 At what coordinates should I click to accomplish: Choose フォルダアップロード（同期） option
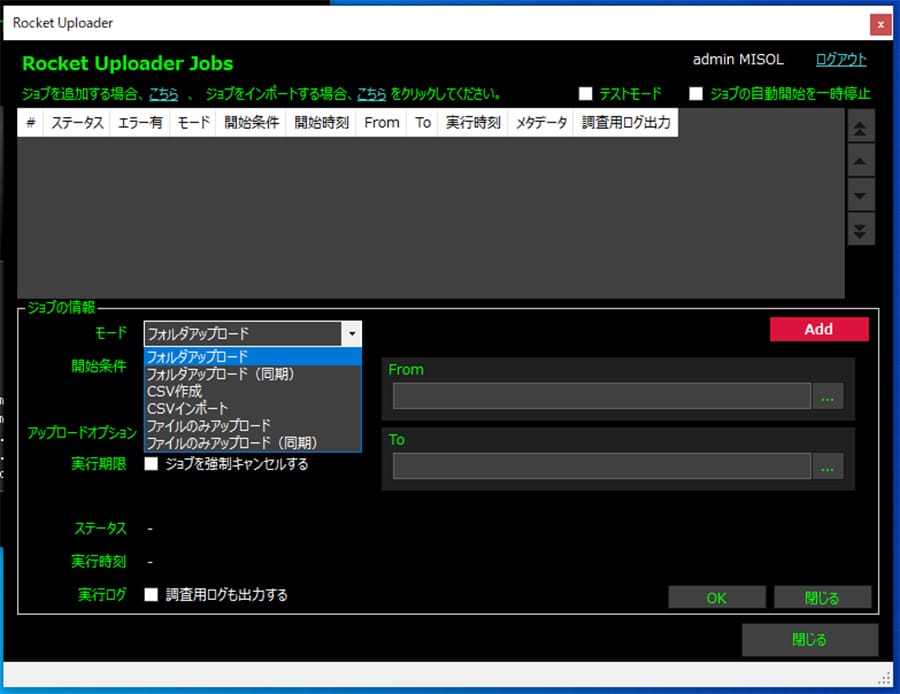[253, 374]
